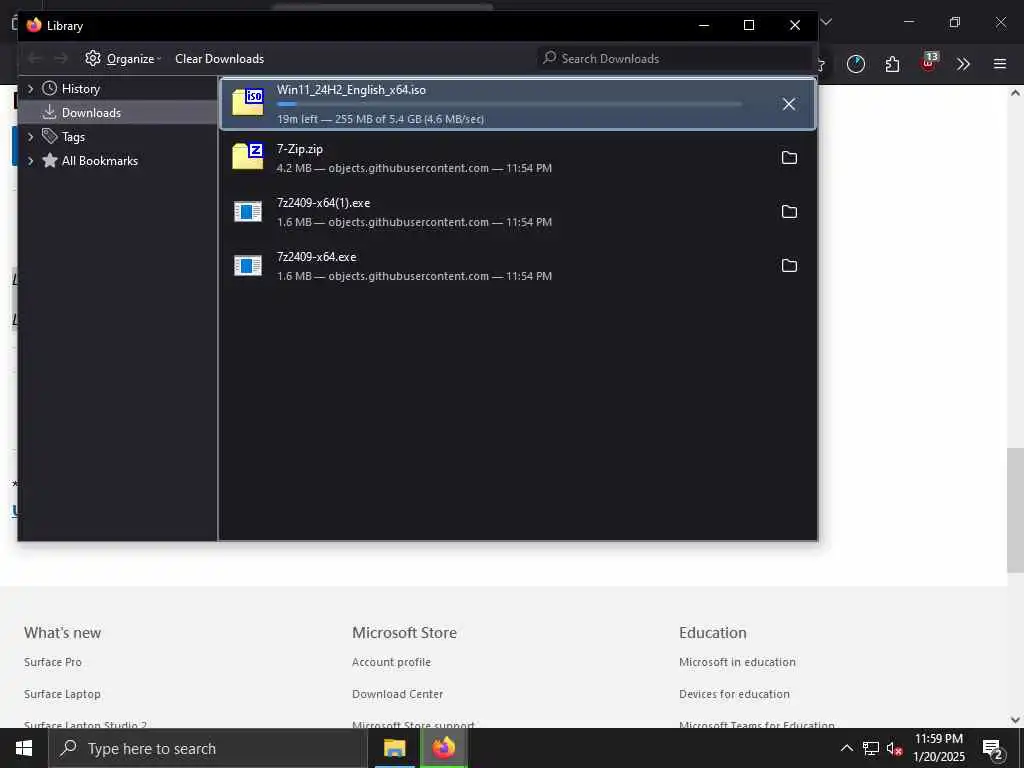Open Firefox extensions puzzle icon
The height and width of the screenshot is (768, 1024).
click(x=892, y=64)
